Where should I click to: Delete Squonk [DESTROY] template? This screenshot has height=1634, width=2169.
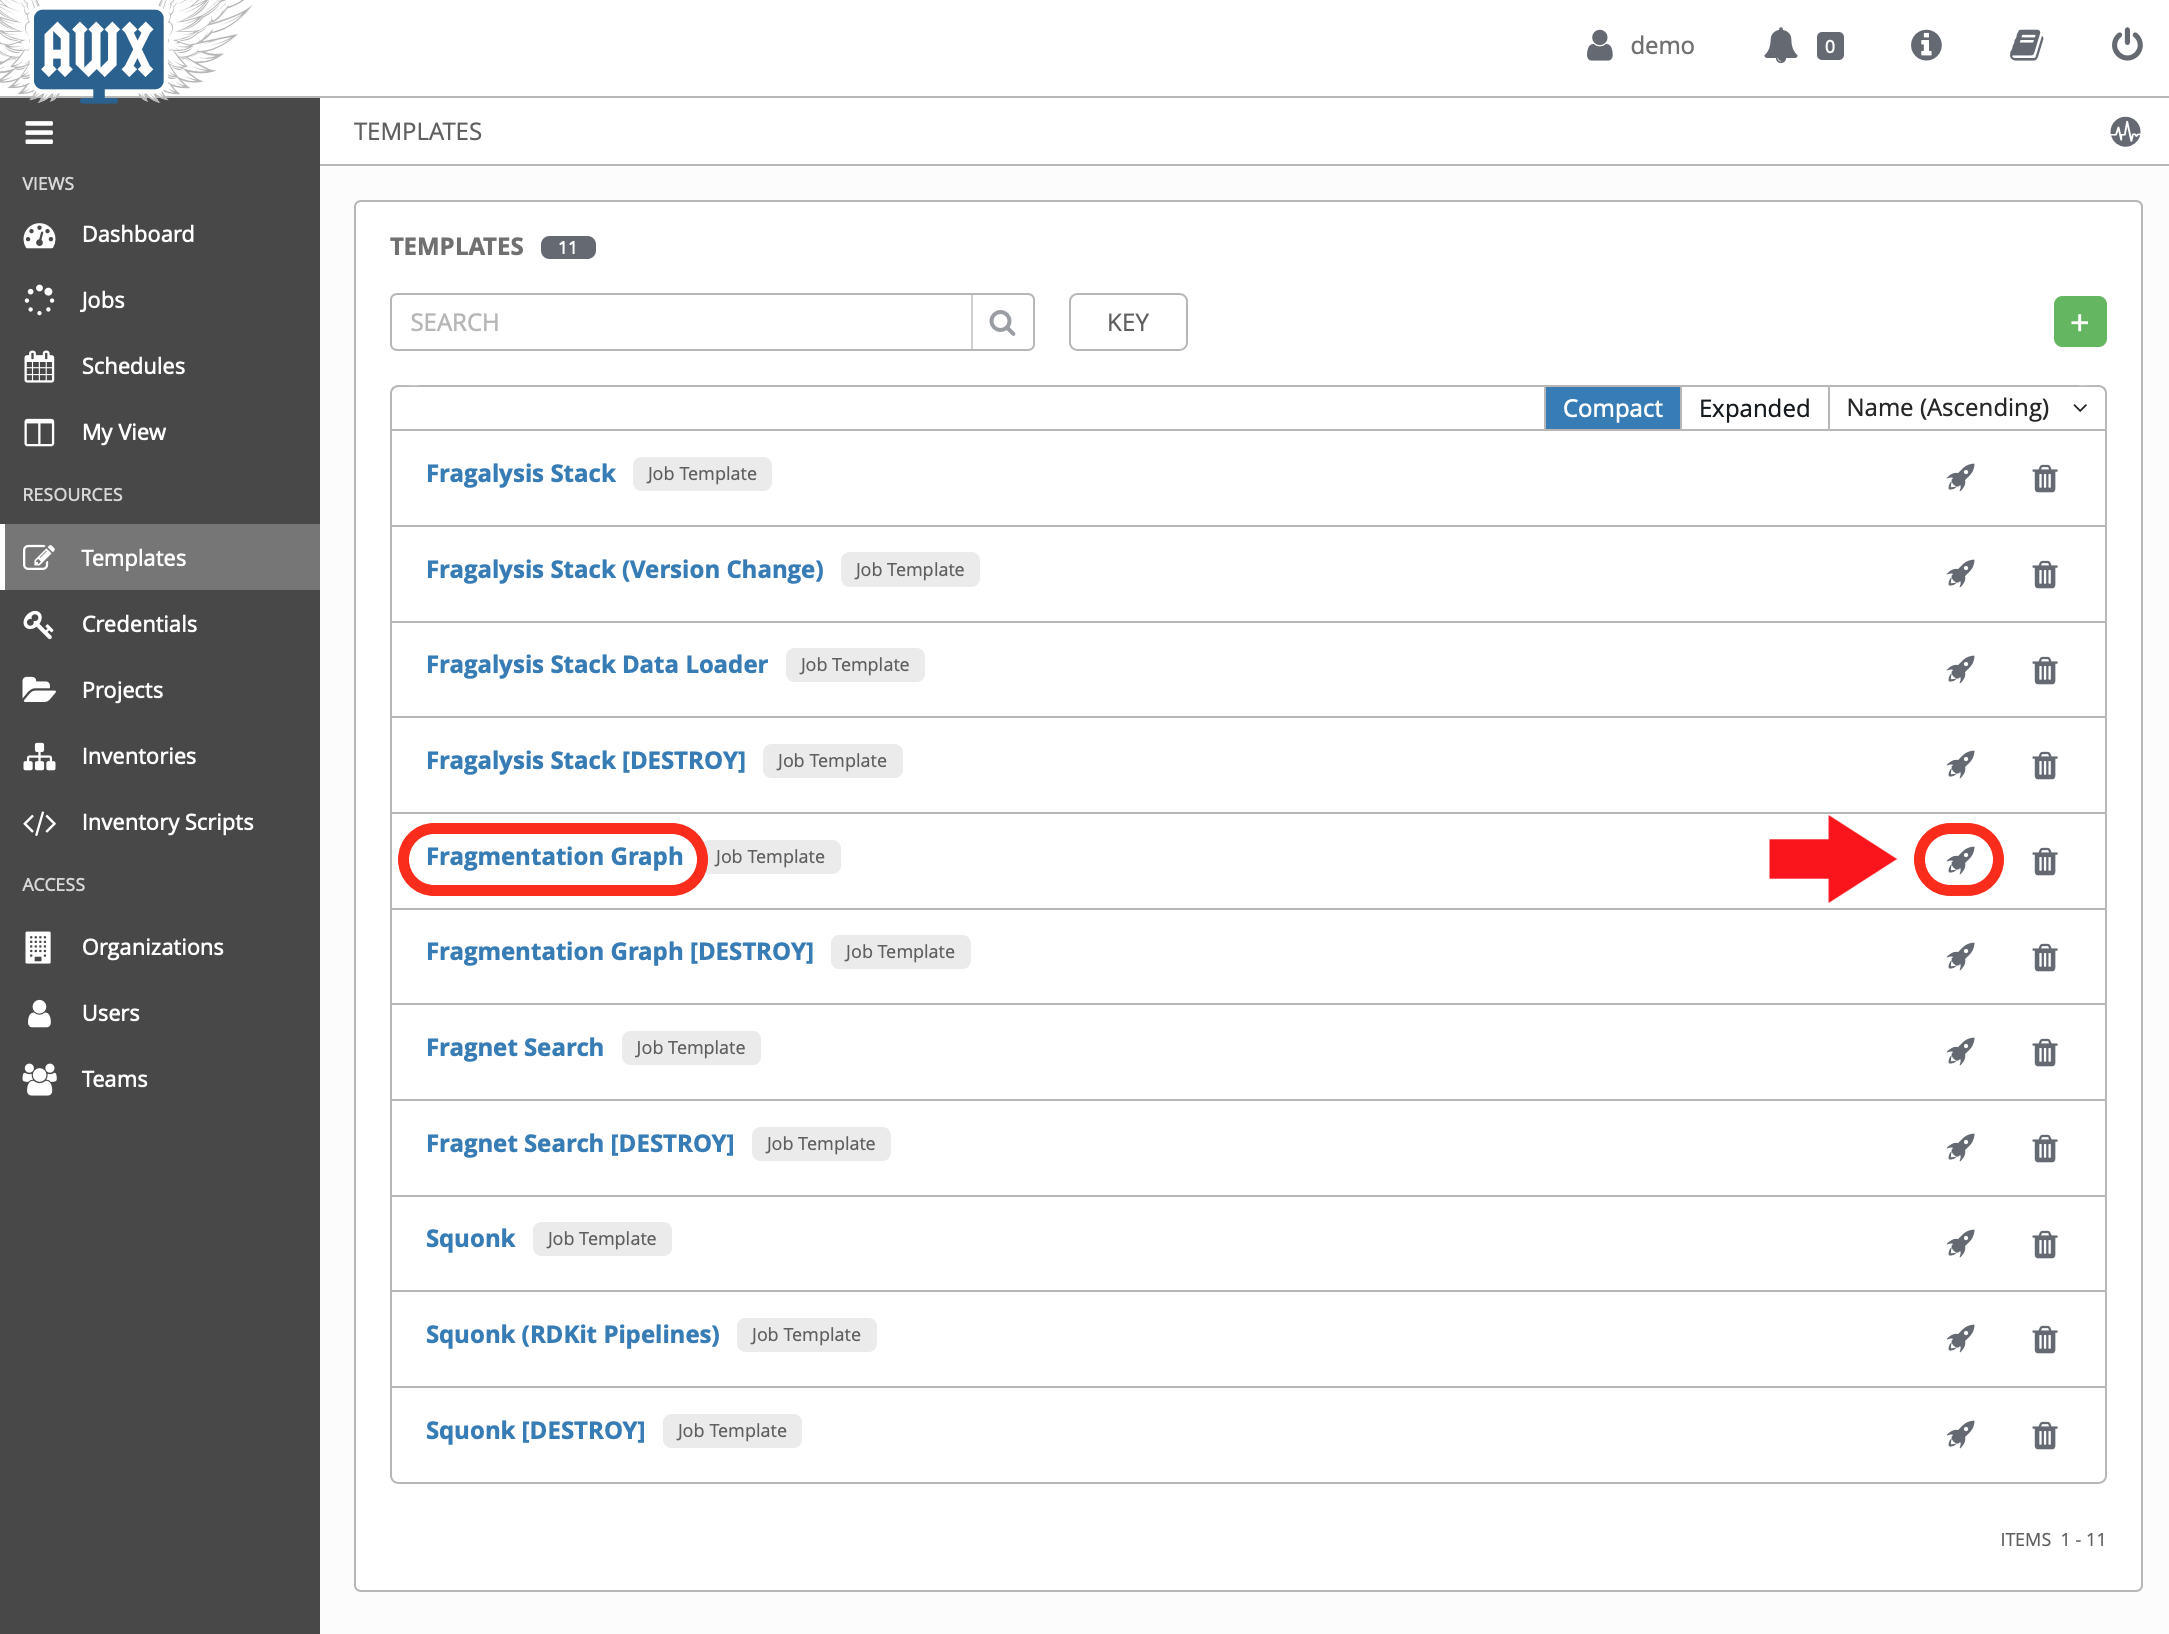coord(2045,1435)
